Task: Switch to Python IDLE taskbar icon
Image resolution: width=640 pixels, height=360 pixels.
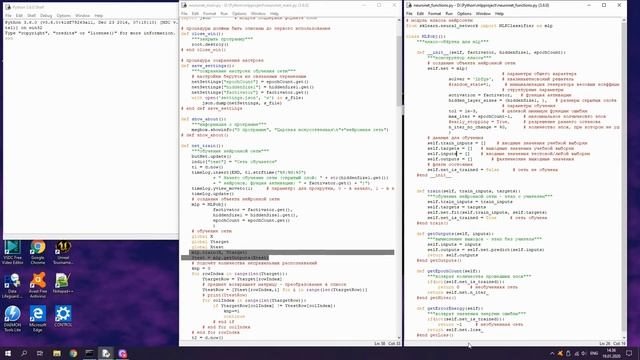Action: coord(106,353)
